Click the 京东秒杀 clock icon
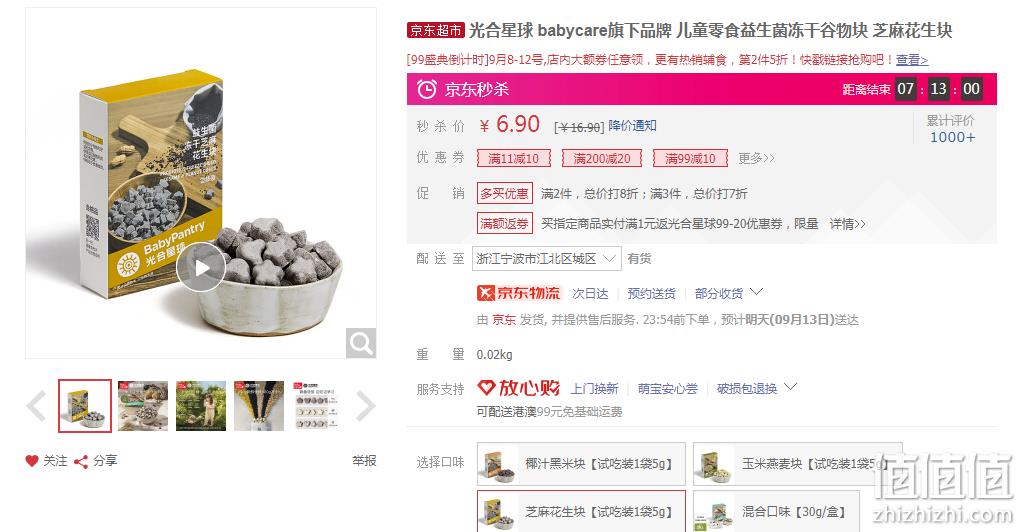This screenshot has height=532, width=1022. coord(426,89)
